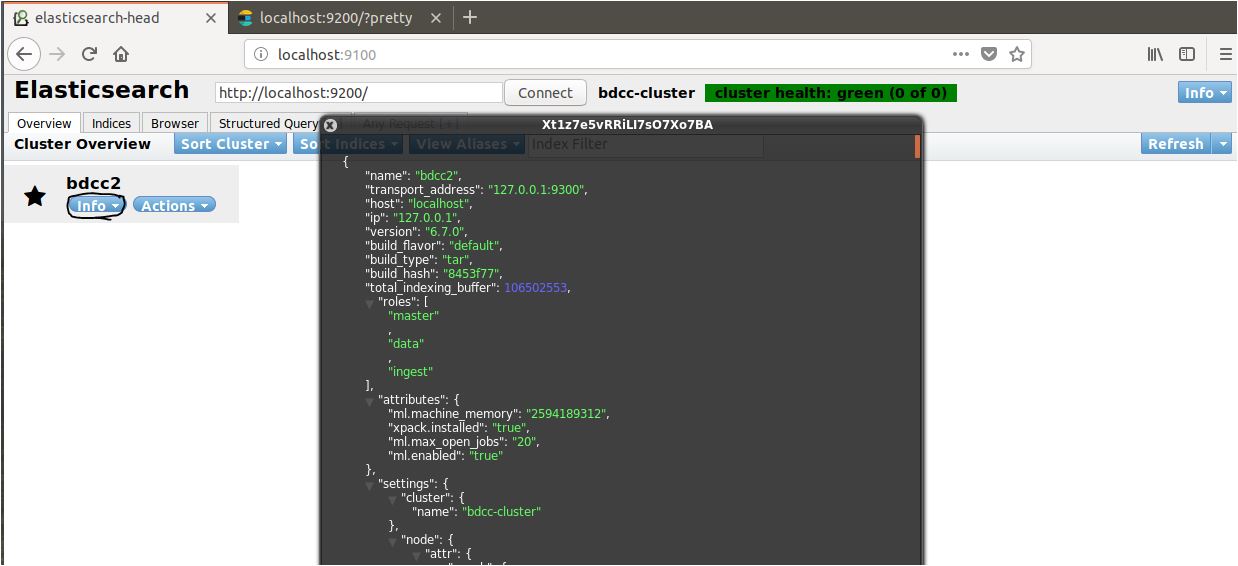Open the Sort Cluster dropdown

pos(232,144)
